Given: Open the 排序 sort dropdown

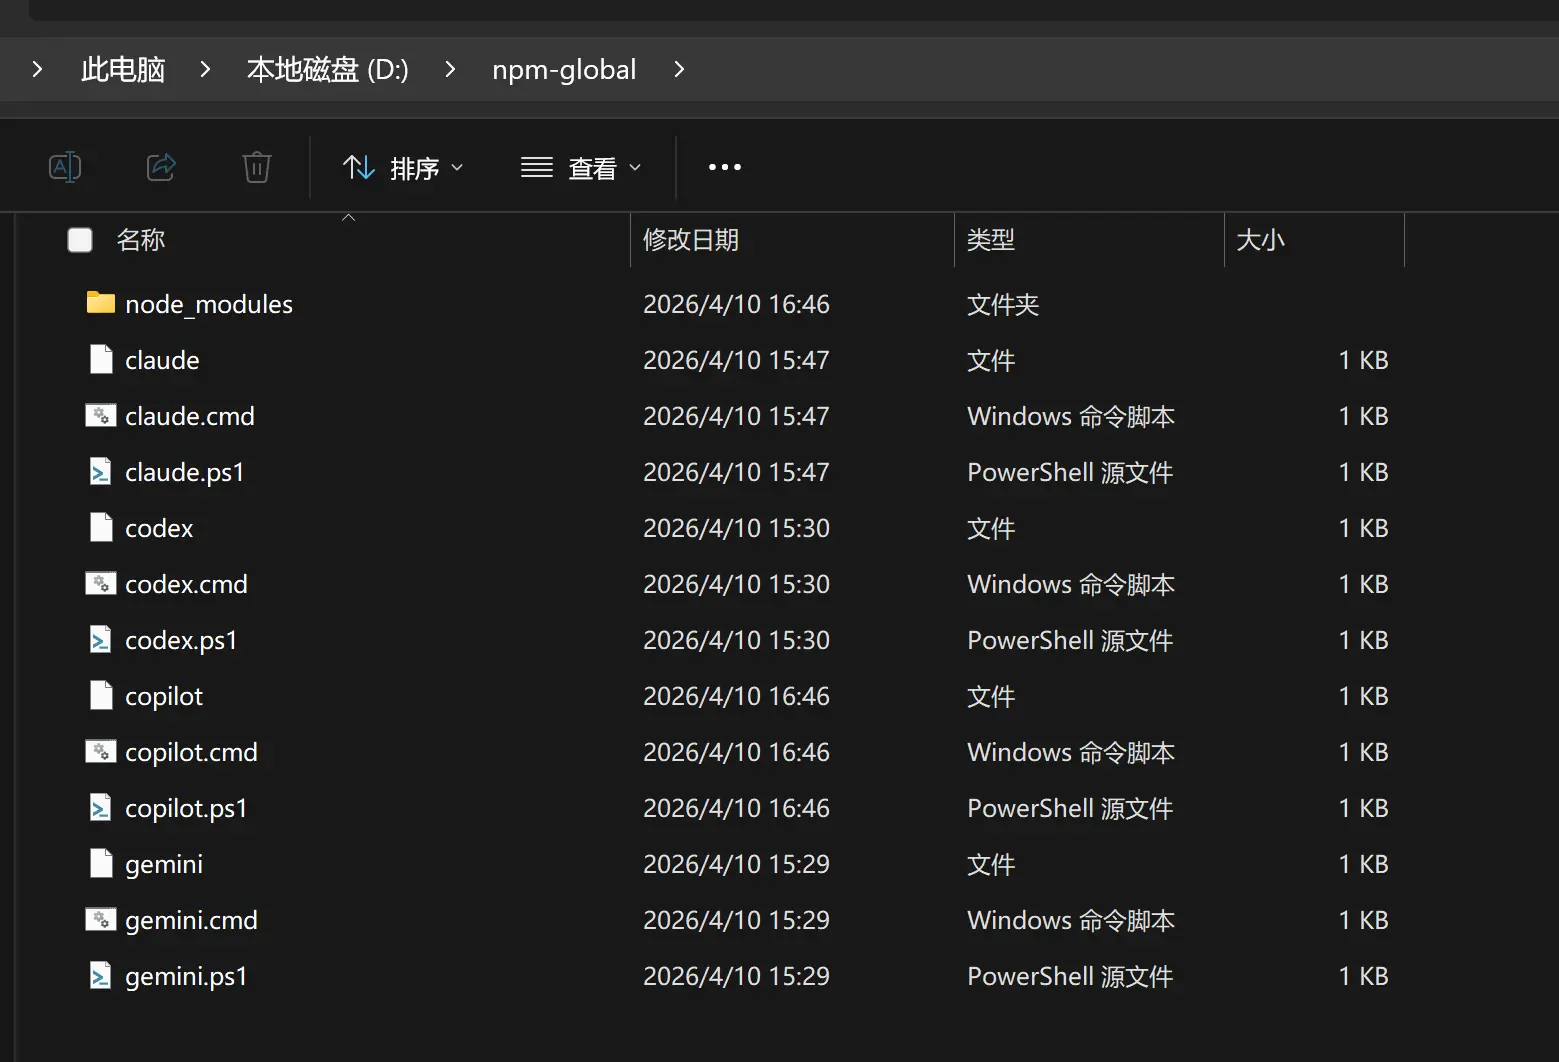Looking at the screenshot, I should click(x=403, y=168).
